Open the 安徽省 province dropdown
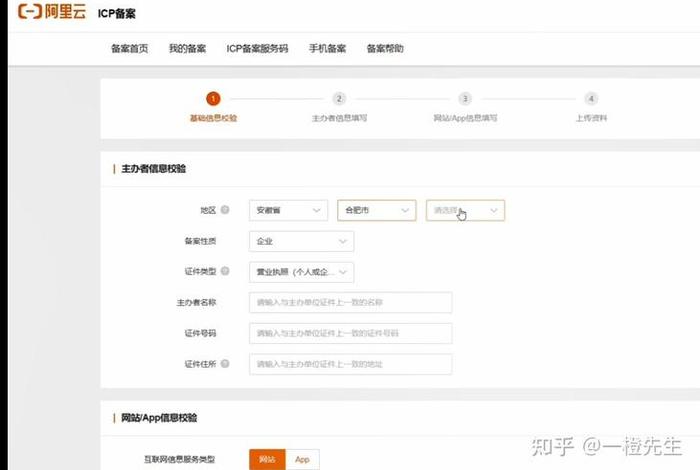The image size is (700, 470). [x=288, y=210]
